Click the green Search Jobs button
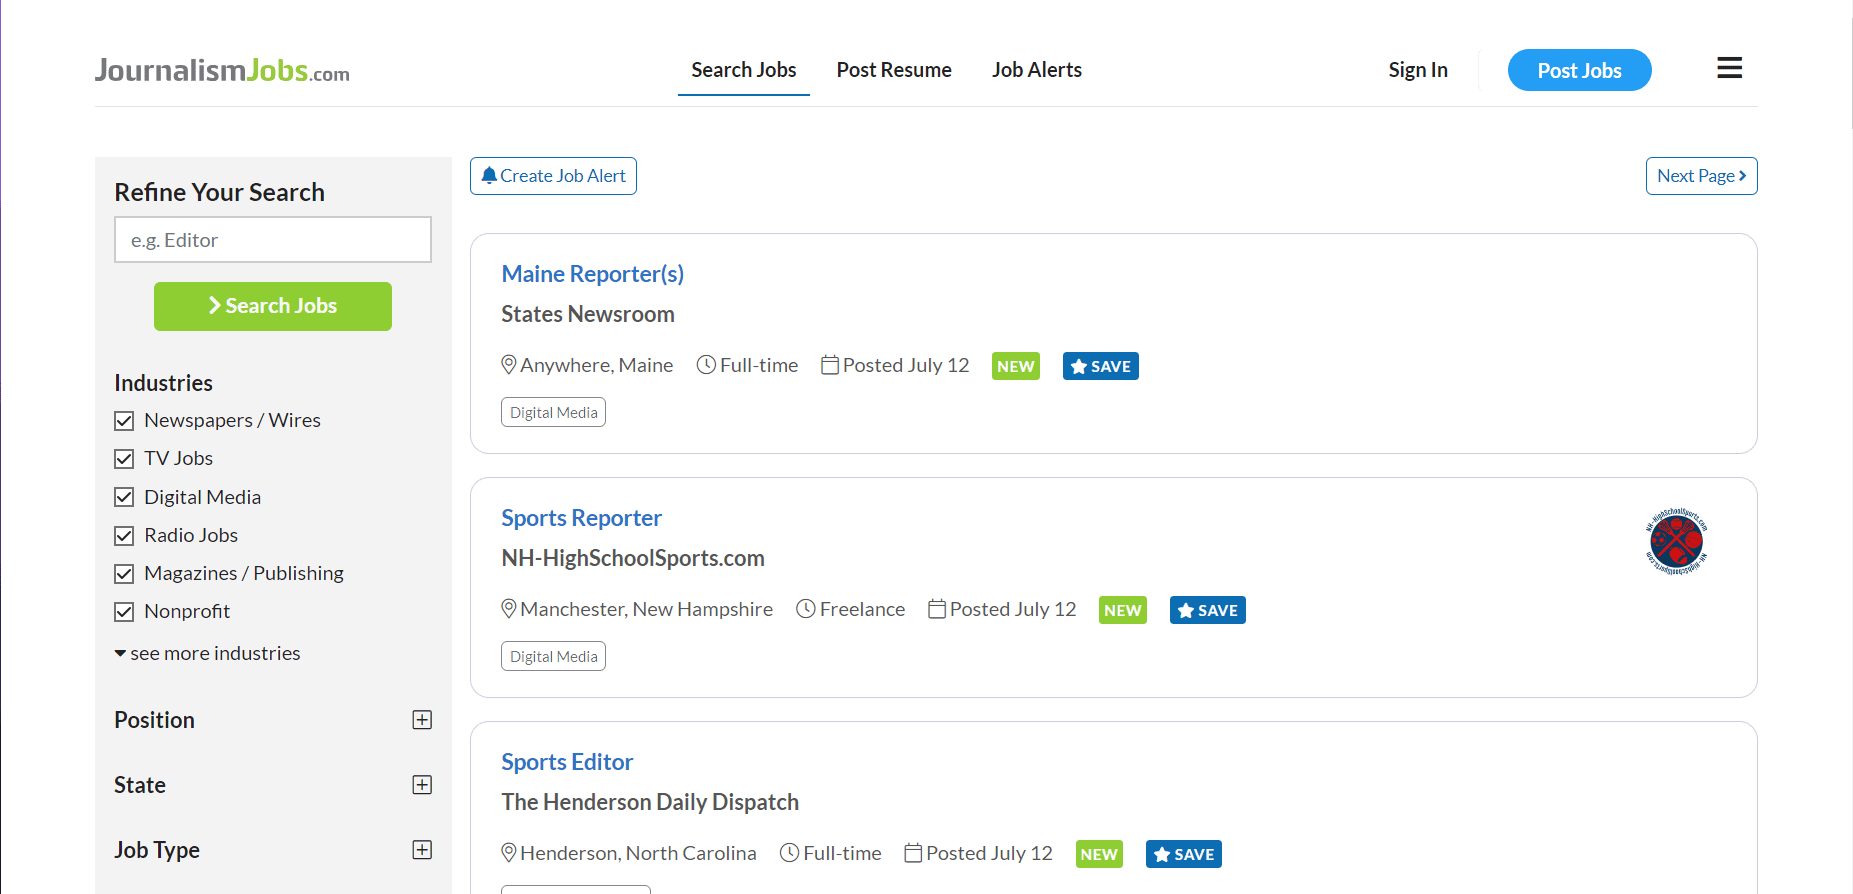The image size is (1853, 894). tap(273, 306)
